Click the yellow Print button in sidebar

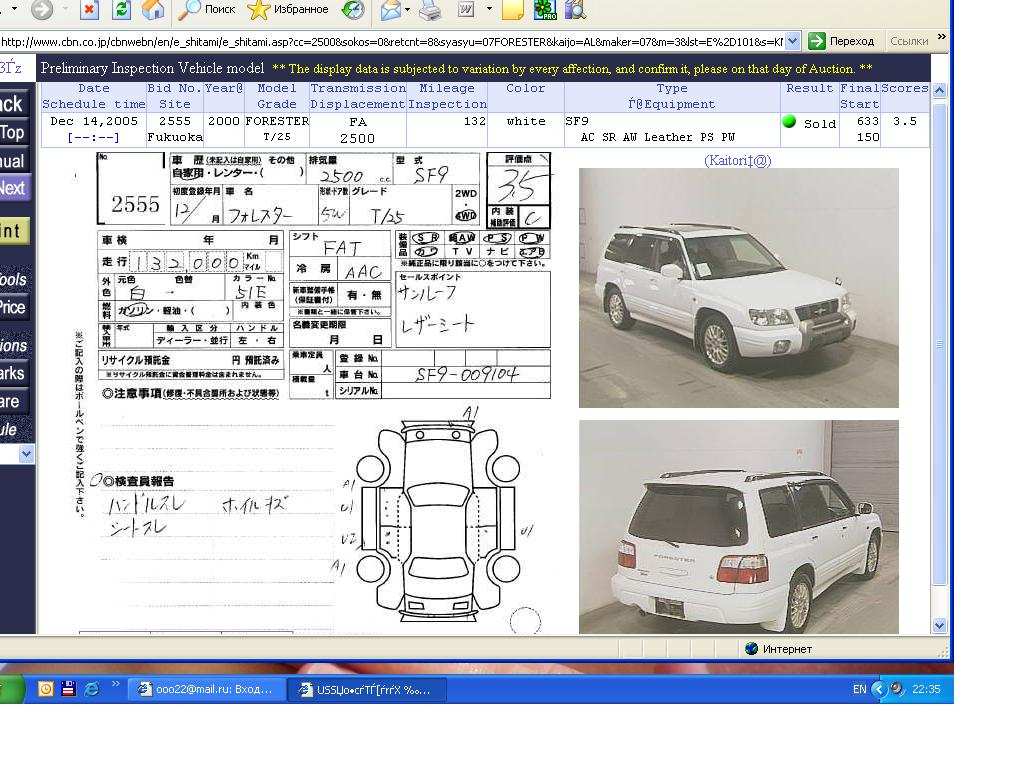pos(14,231)
